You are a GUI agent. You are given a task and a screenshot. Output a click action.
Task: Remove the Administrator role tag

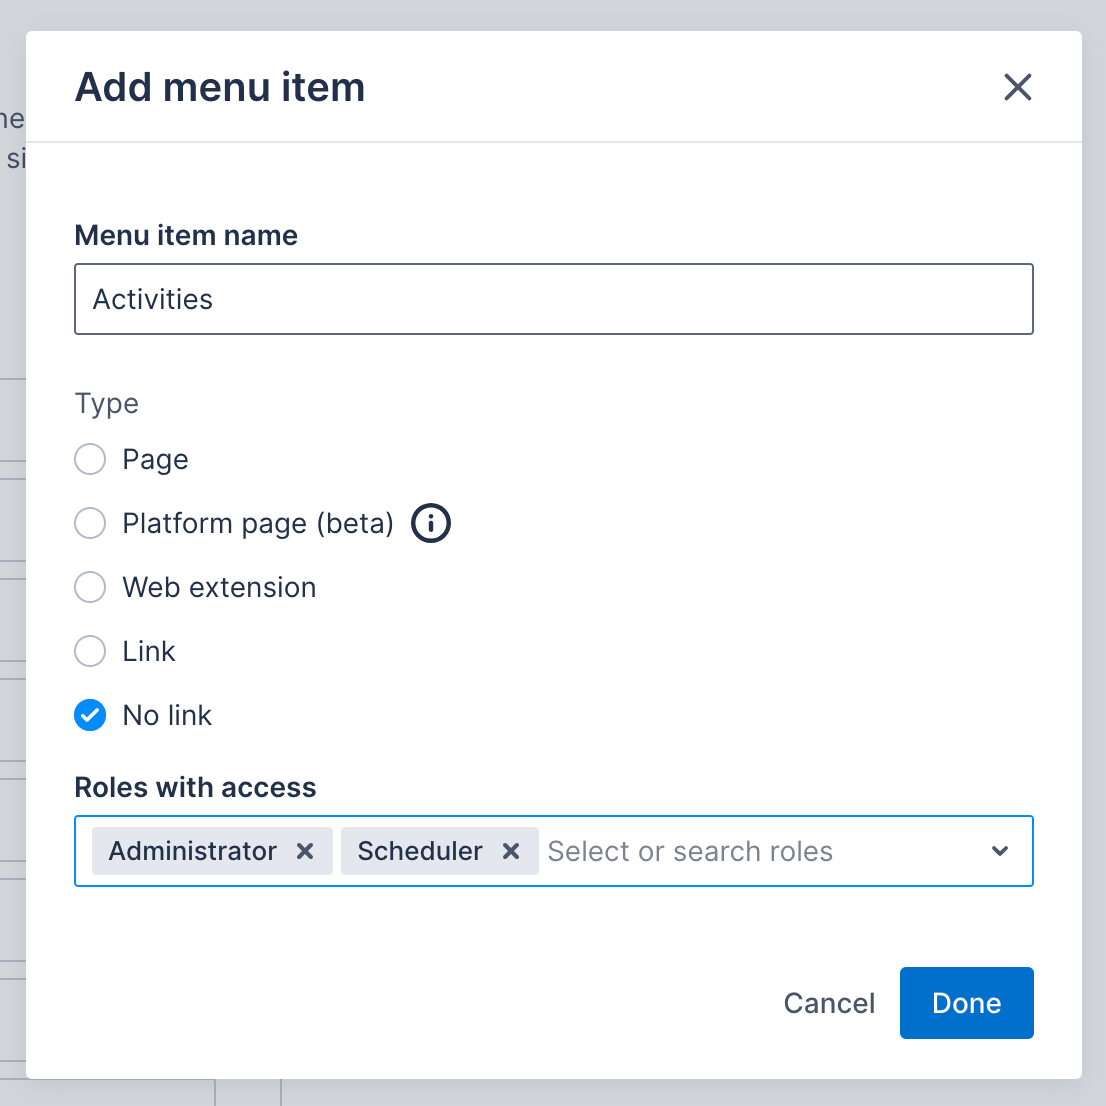pos(305,851)
